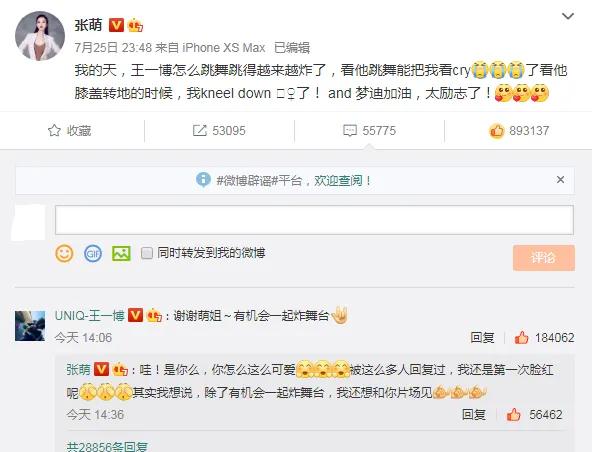Expand the post options chevron at top right

coord(568,16)
